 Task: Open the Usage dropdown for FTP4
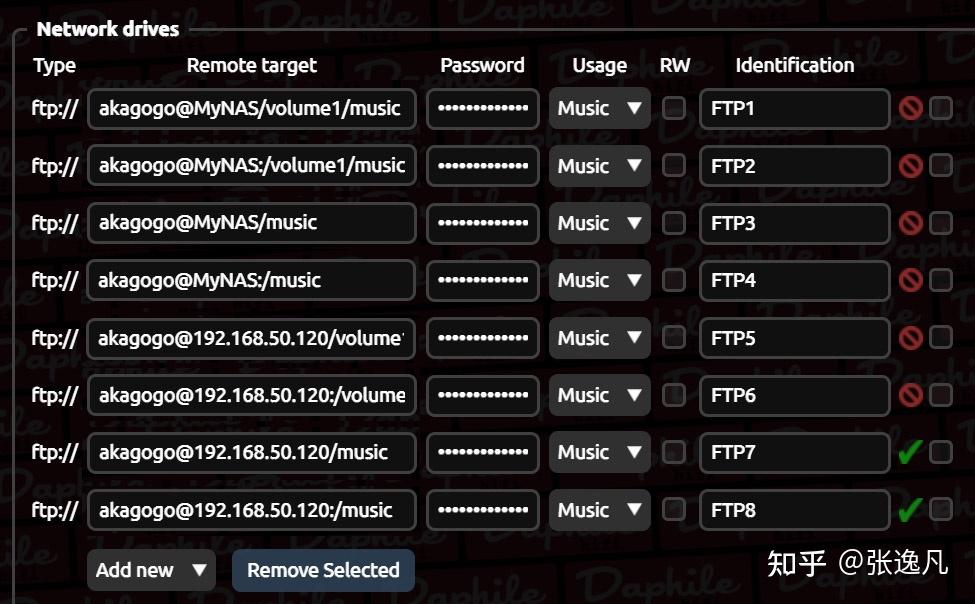[x=599, y=280]
